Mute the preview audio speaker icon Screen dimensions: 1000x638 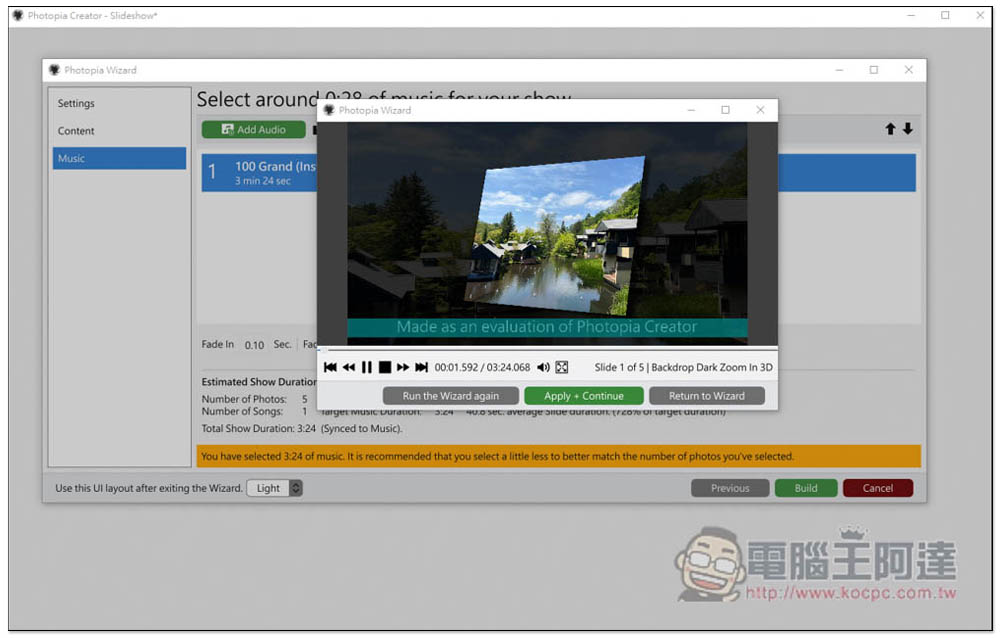pos(543,367)
